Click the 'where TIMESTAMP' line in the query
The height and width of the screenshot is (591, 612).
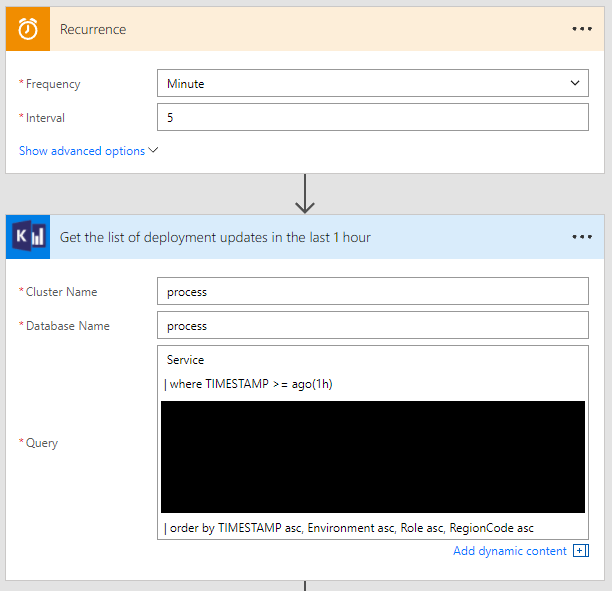248,384
